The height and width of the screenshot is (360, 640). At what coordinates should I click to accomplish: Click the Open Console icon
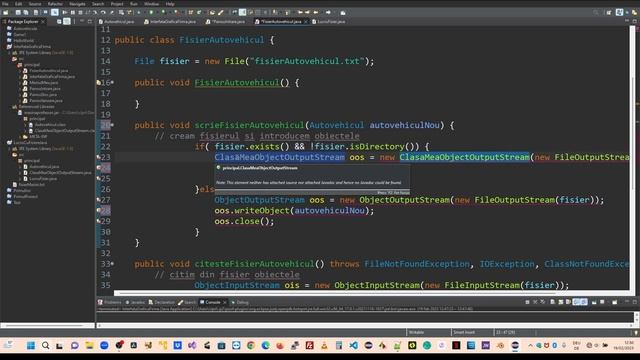pyautogui.click(x=614, y=302)
